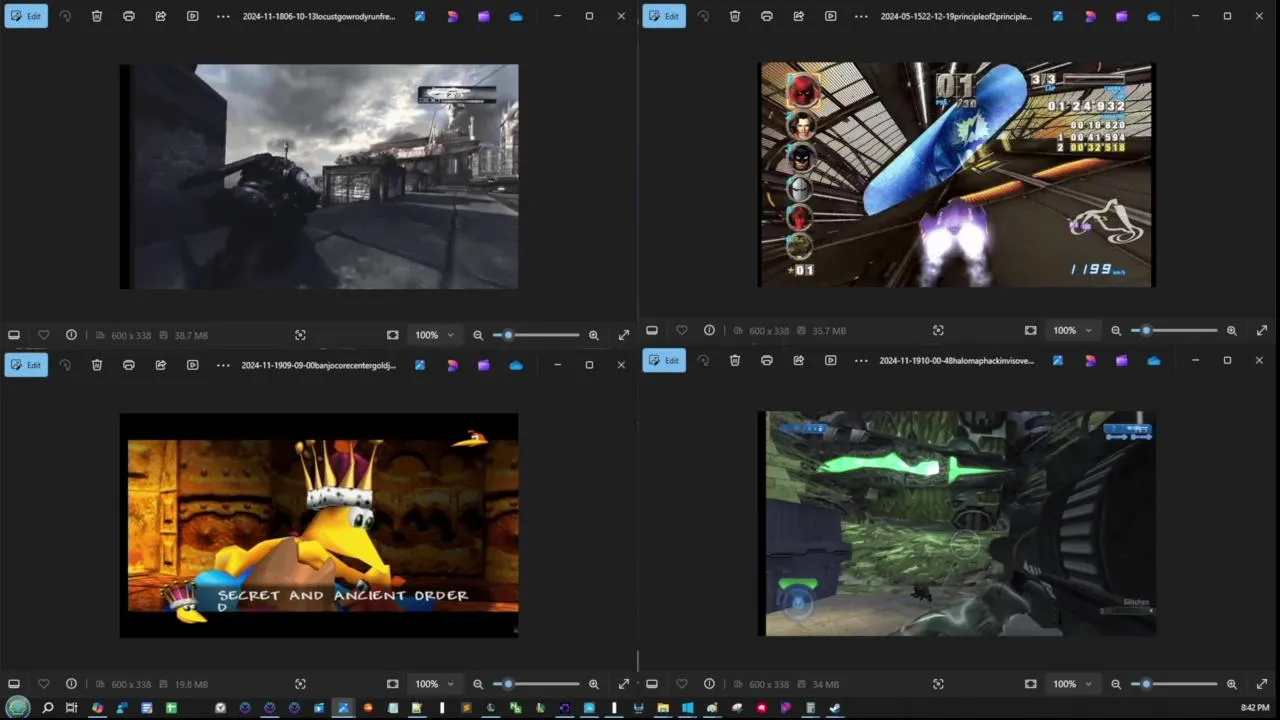This screenshot has width=1280, height=720.
Task: Open the 100% zoom dropdown in halomap window
Action: 1073,684
